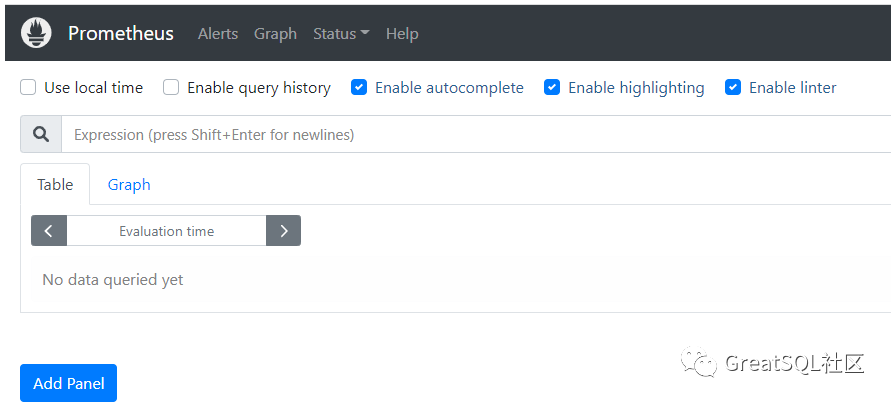Click the Evaluation time input box
Image resolution: width=893 pixels, height=403 pixels.
coord(166,231)
